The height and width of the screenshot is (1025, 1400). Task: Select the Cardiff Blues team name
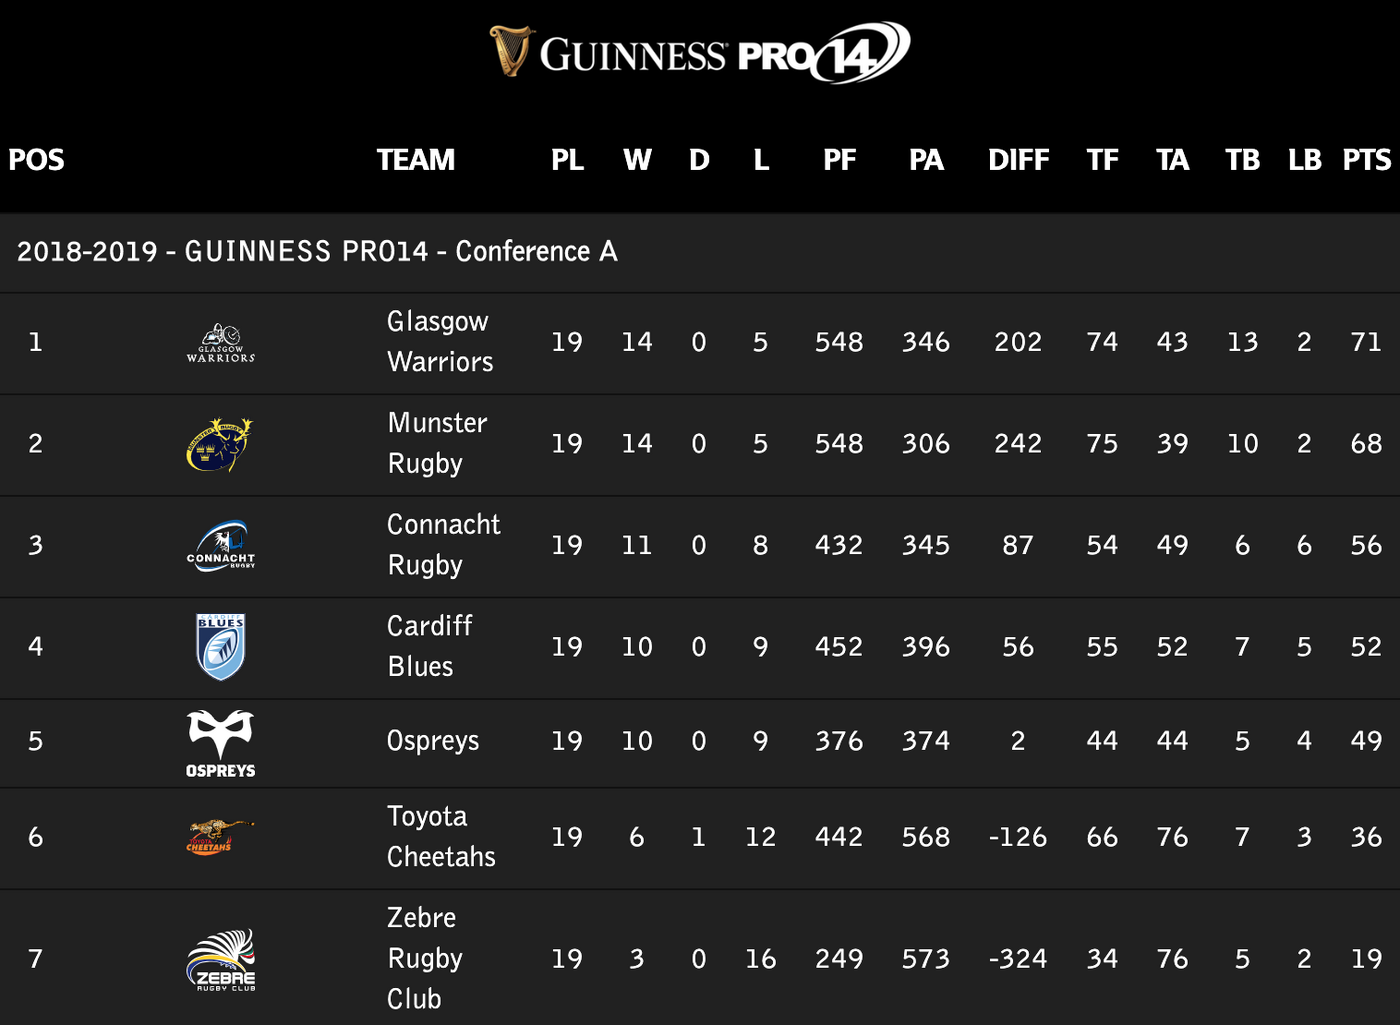[x=429, y=646]
